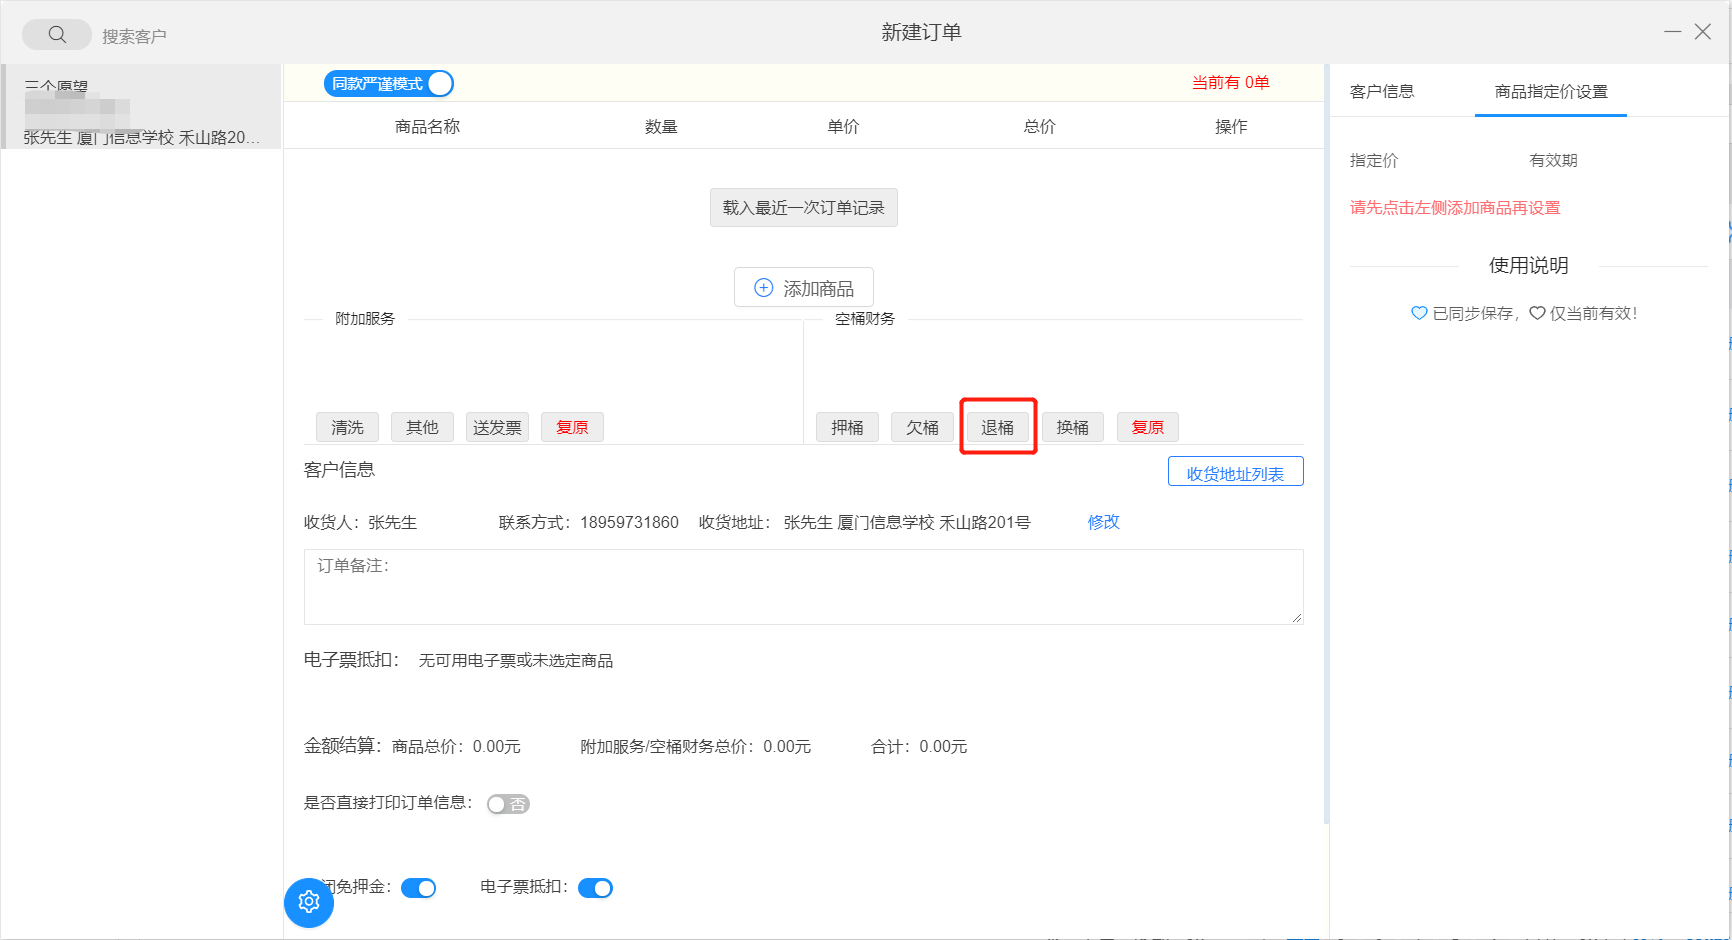Choose the 清洗 additional service
This screenshot has height=940, width=1732.
(347, 428)
